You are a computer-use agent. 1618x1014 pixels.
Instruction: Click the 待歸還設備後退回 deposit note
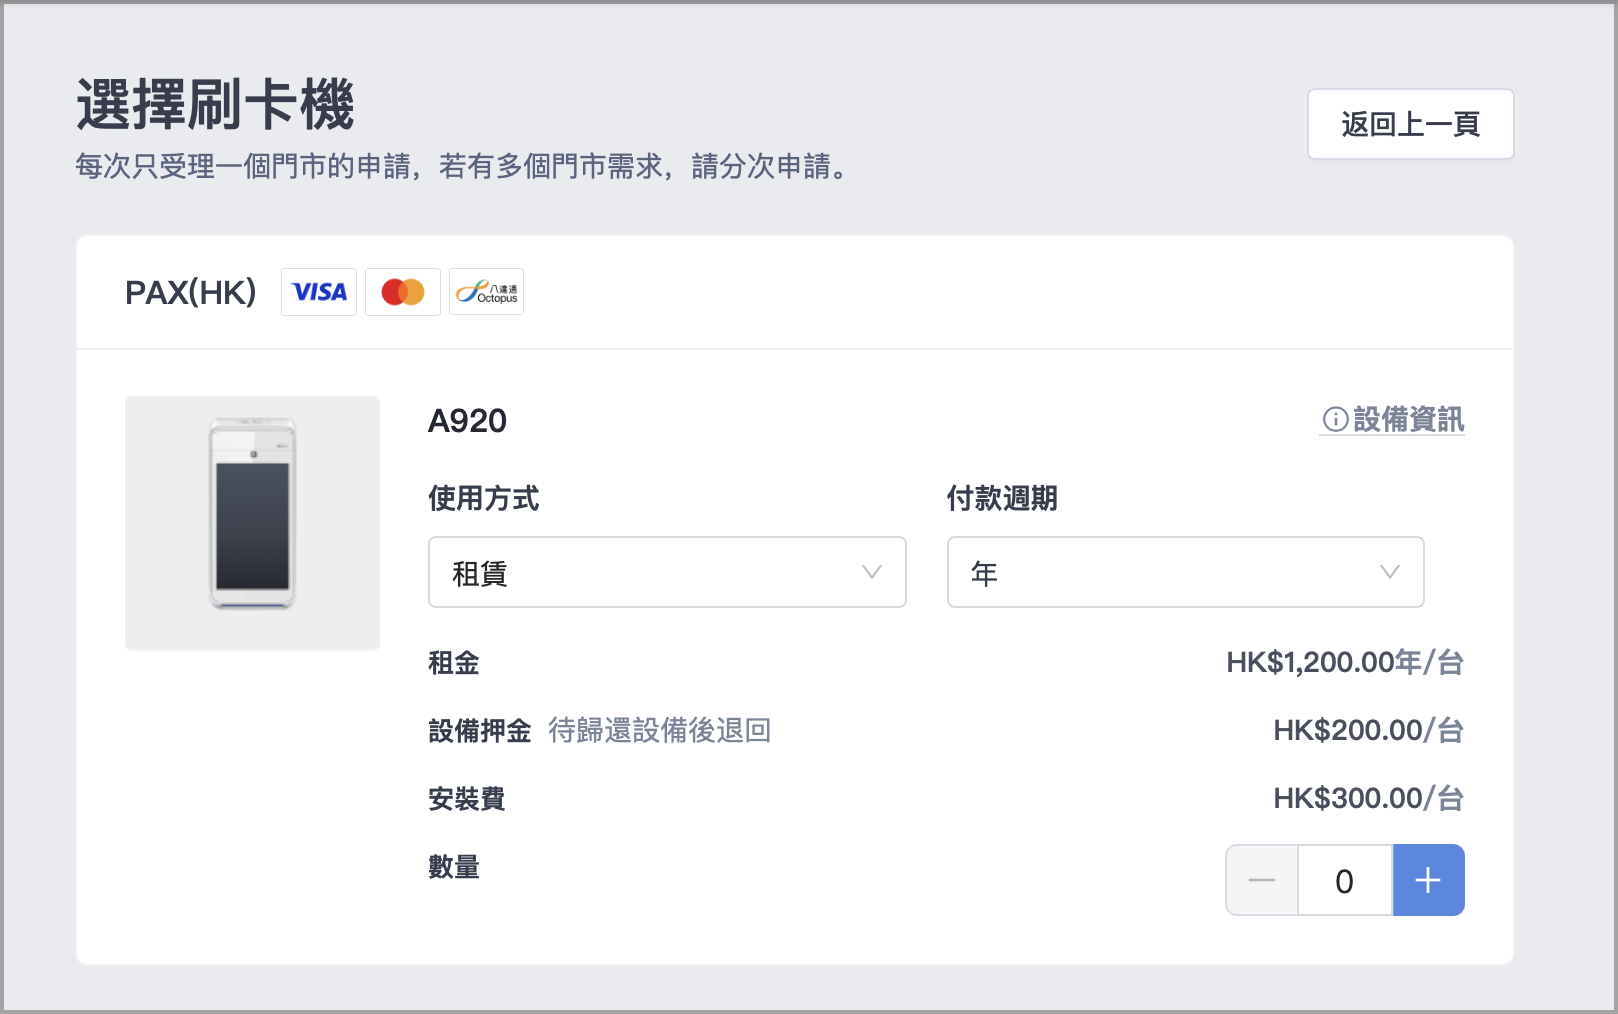pyautogui.click(x=660, y=730)
